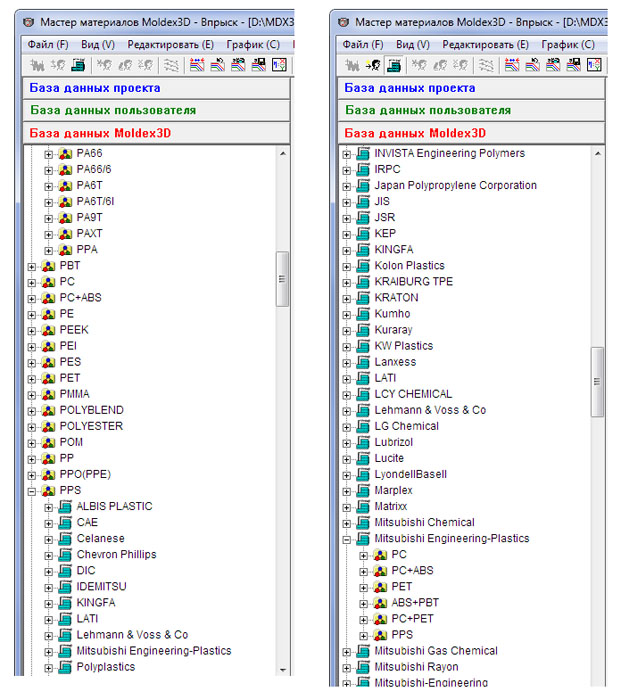This screenshot has width=621, height=700.
Task: Click the teal building sort icon in left window toolbar
Action: (78, 65)
